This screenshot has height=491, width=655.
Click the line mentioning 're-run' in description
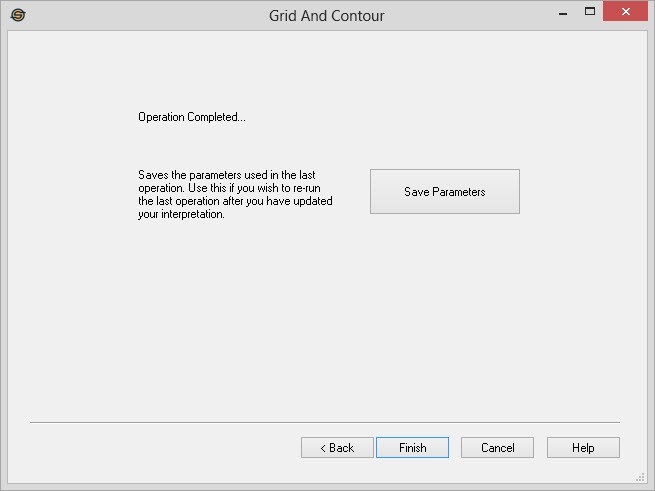click(236, 188)
